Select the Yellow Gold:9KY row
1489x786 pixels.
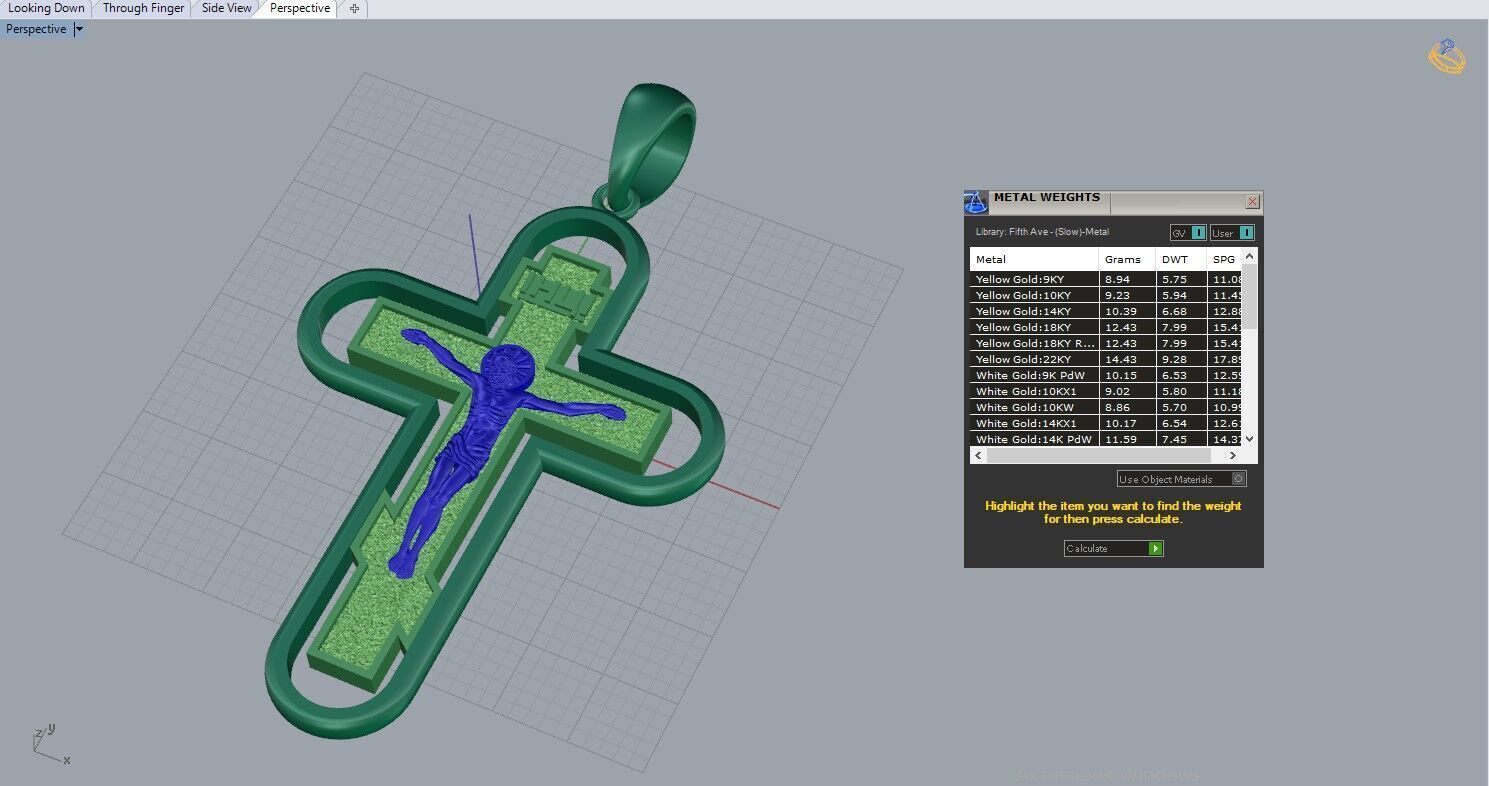coord(1105,279)
